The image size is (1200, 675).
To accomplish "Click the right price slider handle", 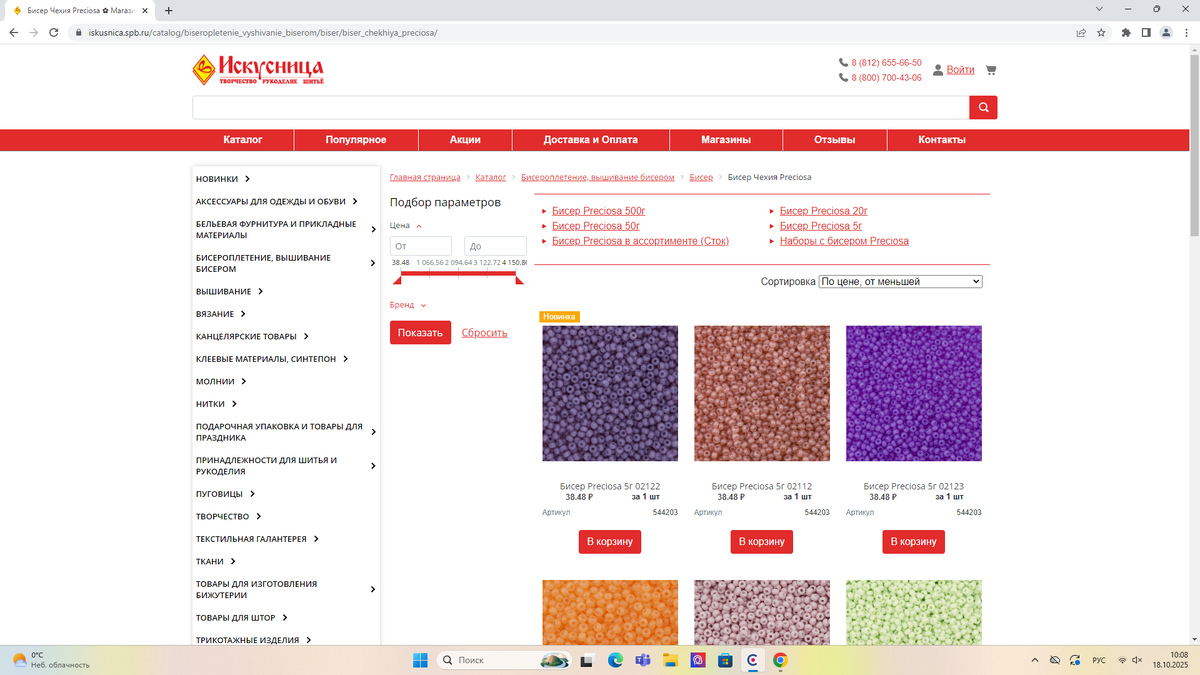I will pyautogui.click(x=519, y=280).
